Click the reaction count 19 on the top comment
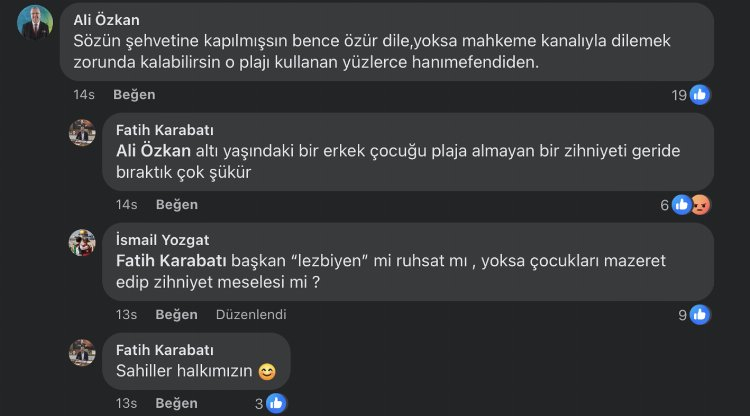This screenshot has width=750, height=416. pos(679,95)
